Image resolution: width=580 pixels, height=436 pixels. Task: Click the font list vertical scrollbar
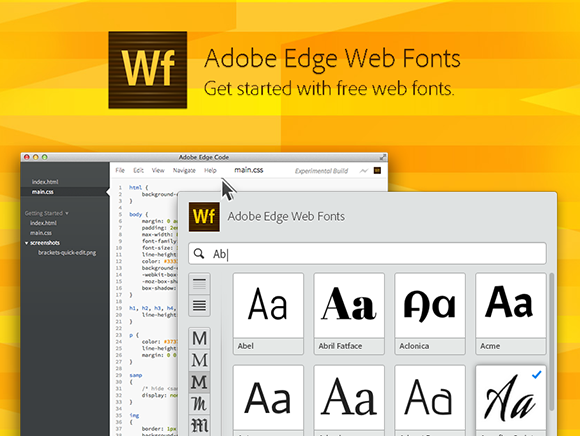551,342
